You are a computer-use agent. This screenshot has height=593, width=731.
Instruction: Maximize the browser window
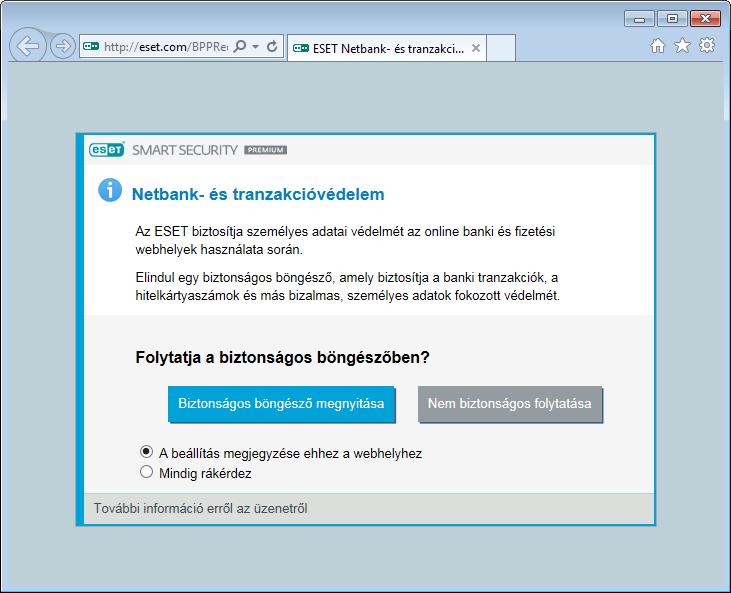pos(672,19)
